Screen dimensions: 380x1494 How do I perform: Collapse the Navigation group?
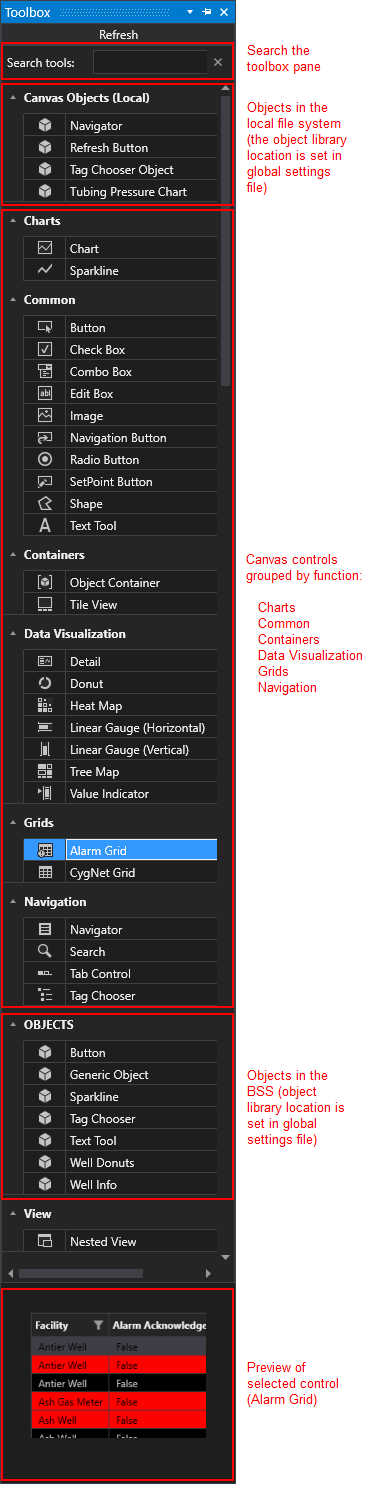coord(12,902)
